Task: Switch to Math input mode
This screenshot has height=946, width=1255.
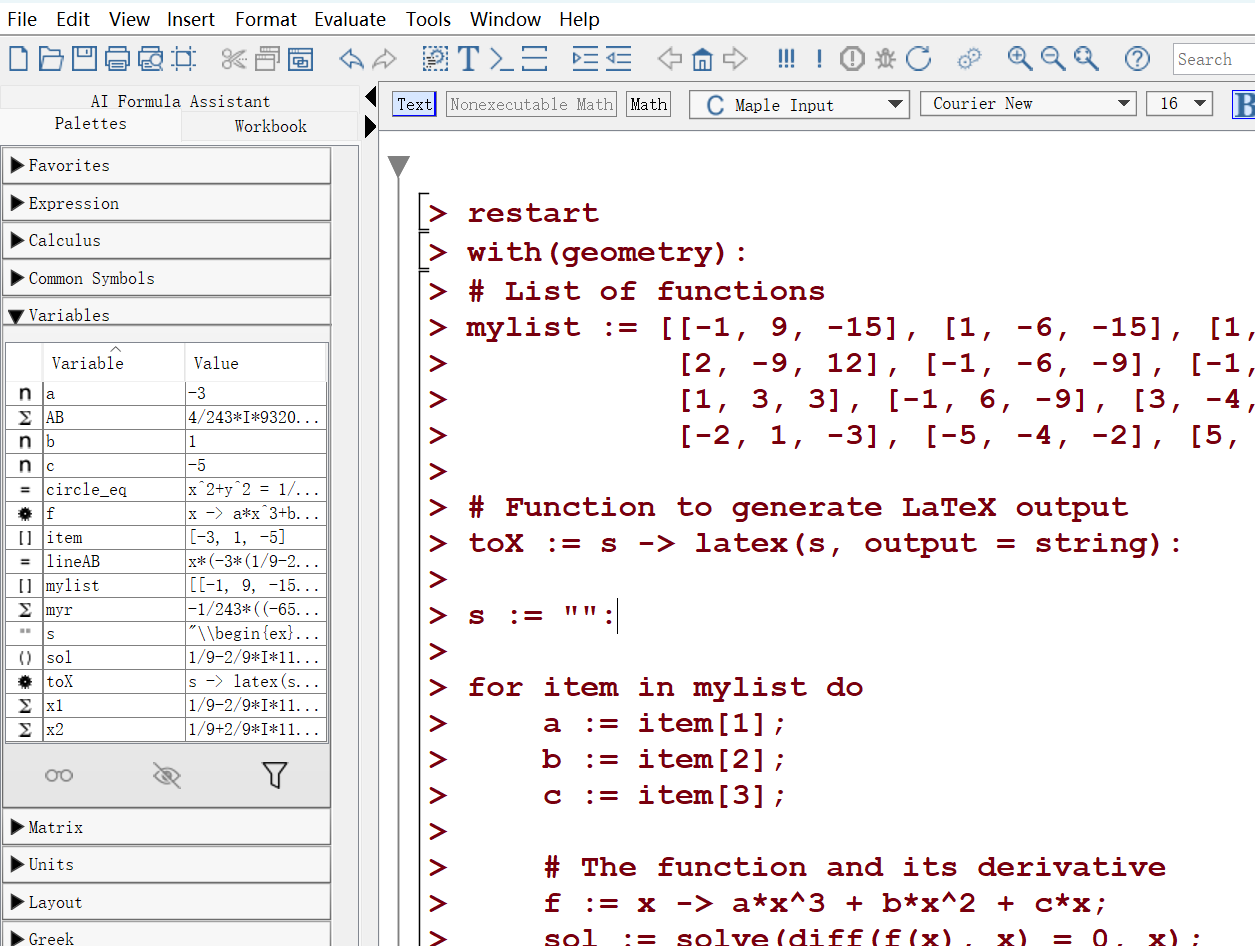Action: [648, 104]
